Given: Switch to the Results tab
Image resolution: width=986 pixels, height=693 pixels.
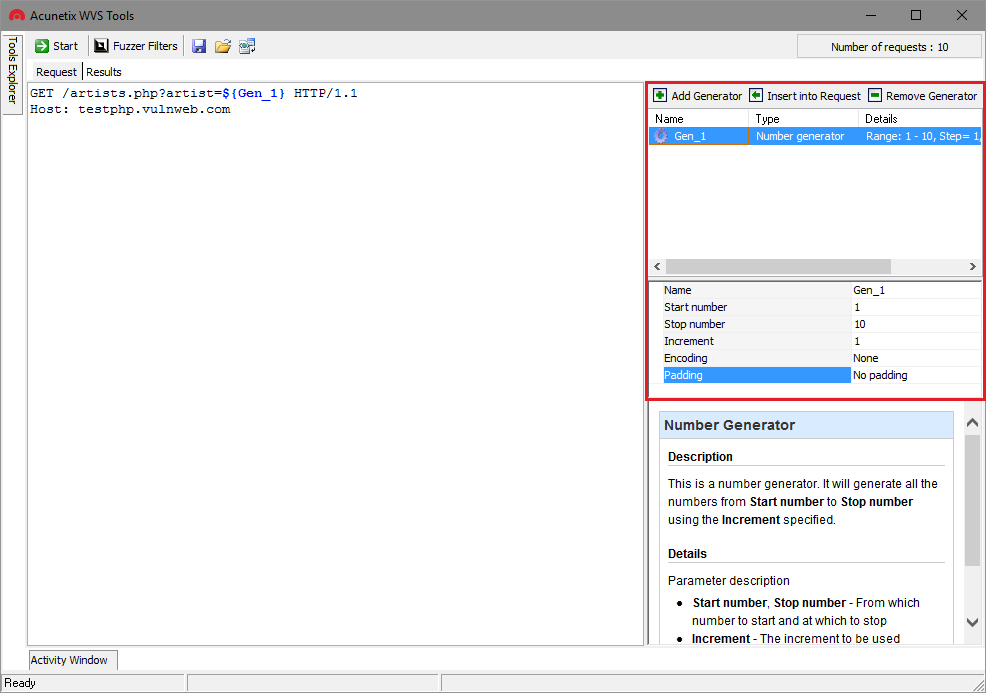Looking at the screenshot, I should click(x=104, y=72).
